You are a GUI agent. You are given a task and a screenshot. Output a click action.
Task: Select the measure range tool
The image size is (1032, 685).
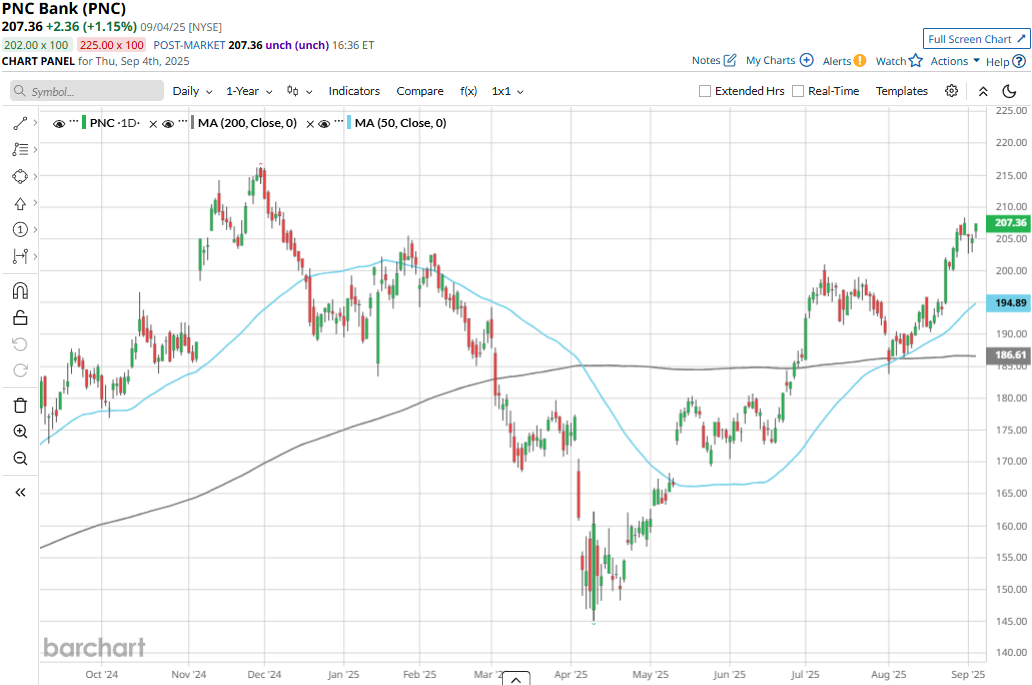click(20, 256)
